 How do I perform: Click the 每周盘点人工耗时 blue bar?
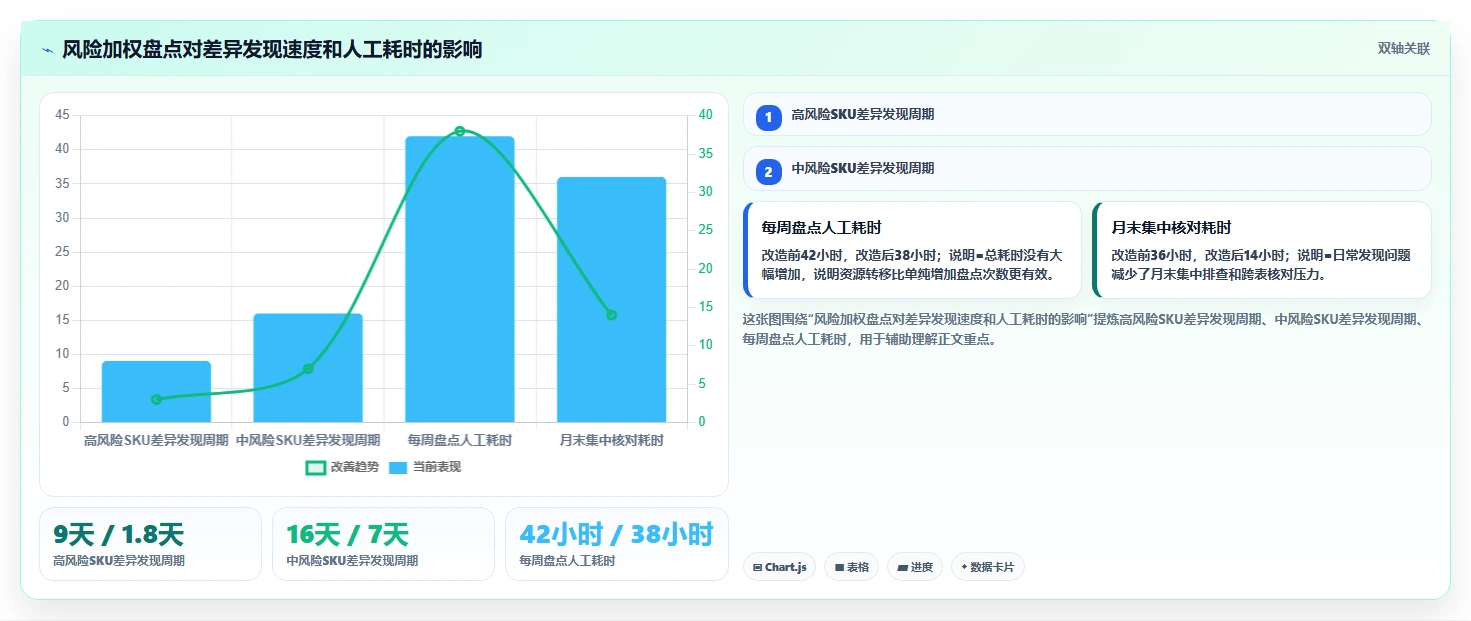pyautogui.click(x=460, y=279)
